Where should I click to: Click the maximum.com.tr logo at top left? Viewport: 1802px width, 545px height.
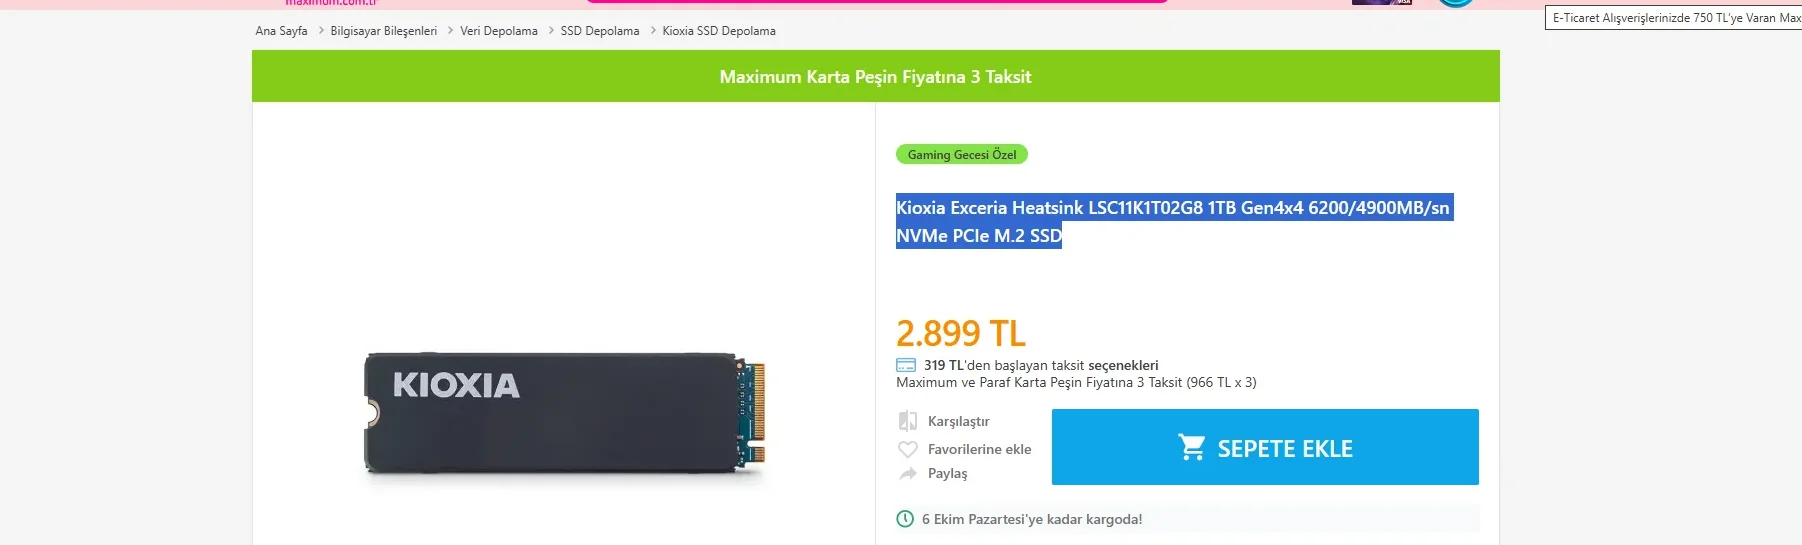[331, 3]
